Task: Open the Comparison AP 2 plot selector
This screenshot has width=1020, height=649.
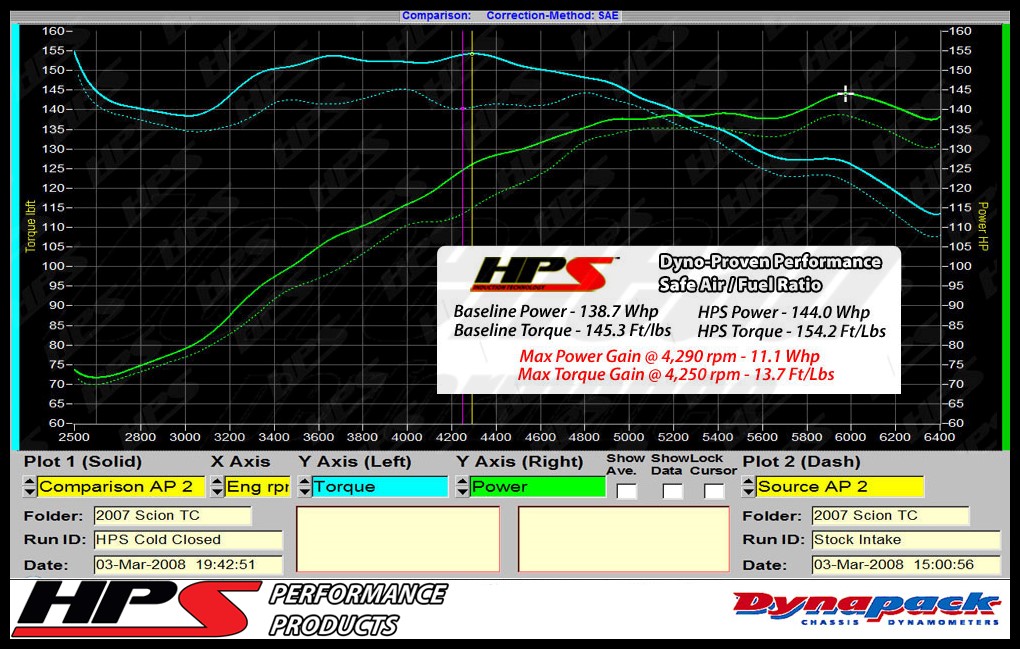Action: 121,486
